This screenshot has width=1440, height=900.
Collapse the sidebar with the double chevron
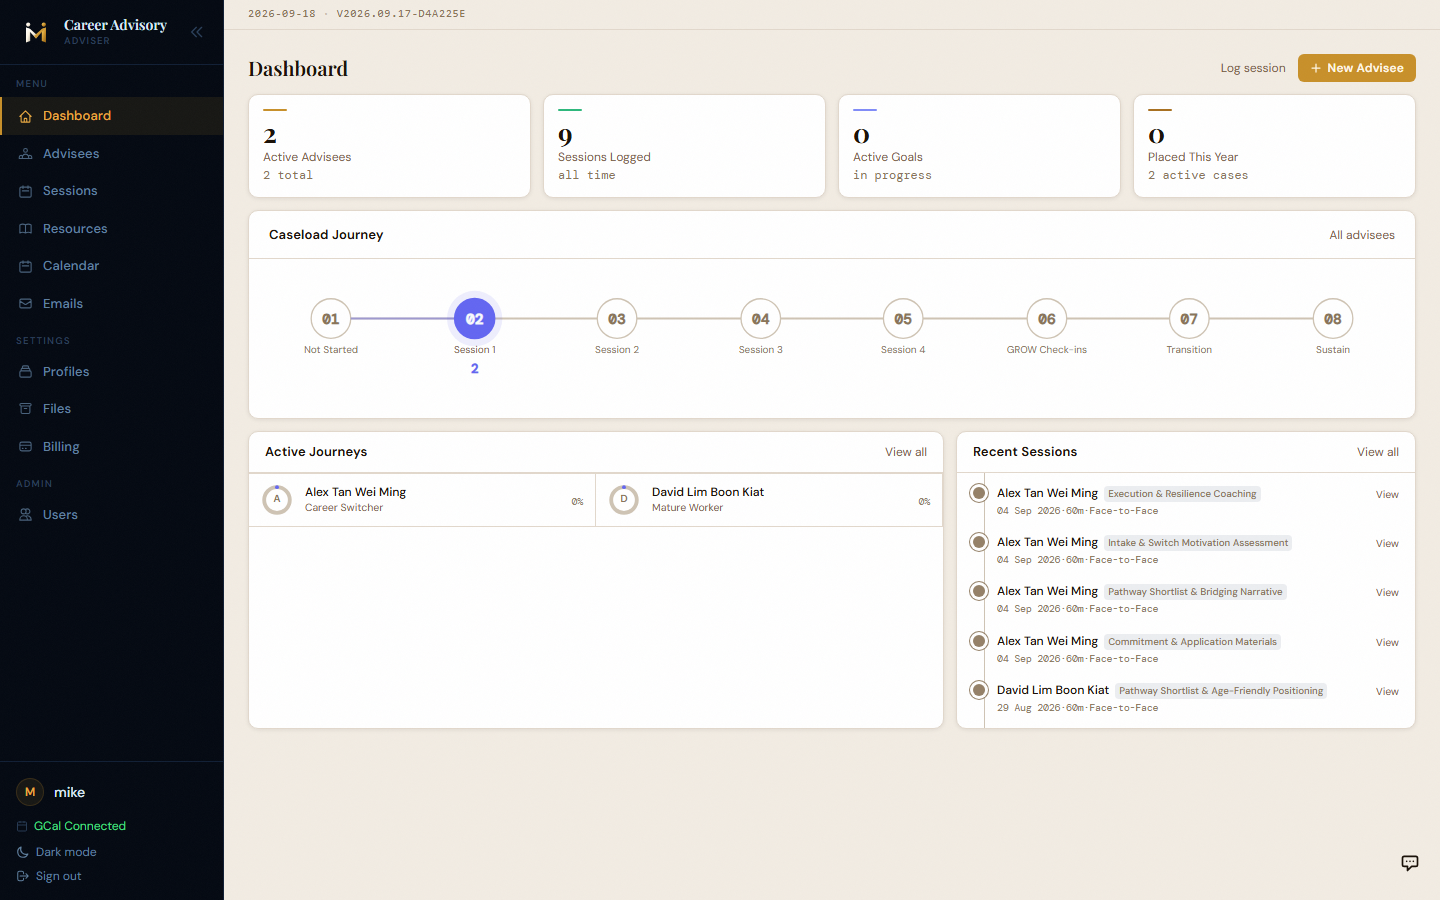tap(197, 32)
